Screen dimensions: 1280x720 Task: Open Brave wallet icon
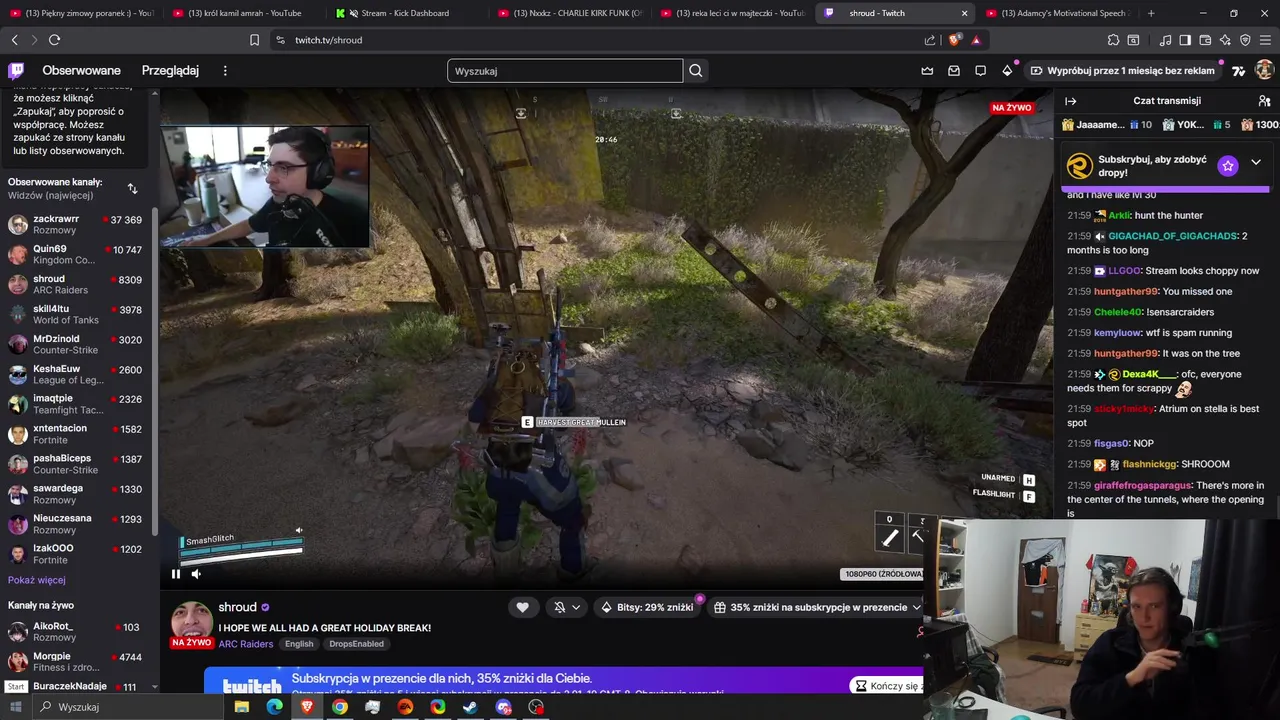[x=1205, y=40]
